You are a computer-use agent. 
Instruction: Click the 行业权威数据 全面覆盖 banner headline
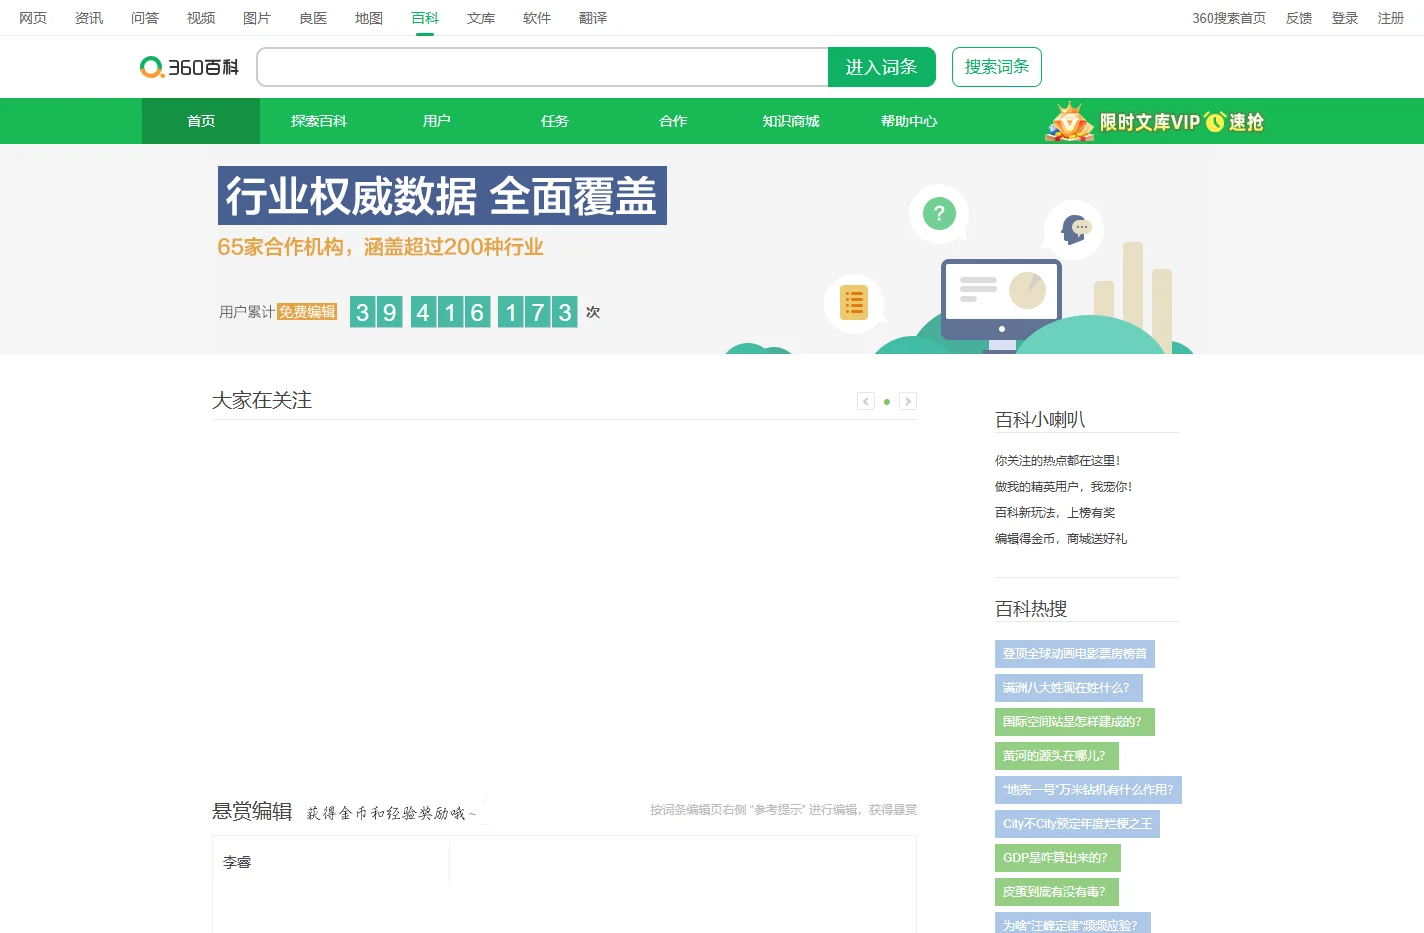pos(442,196)
